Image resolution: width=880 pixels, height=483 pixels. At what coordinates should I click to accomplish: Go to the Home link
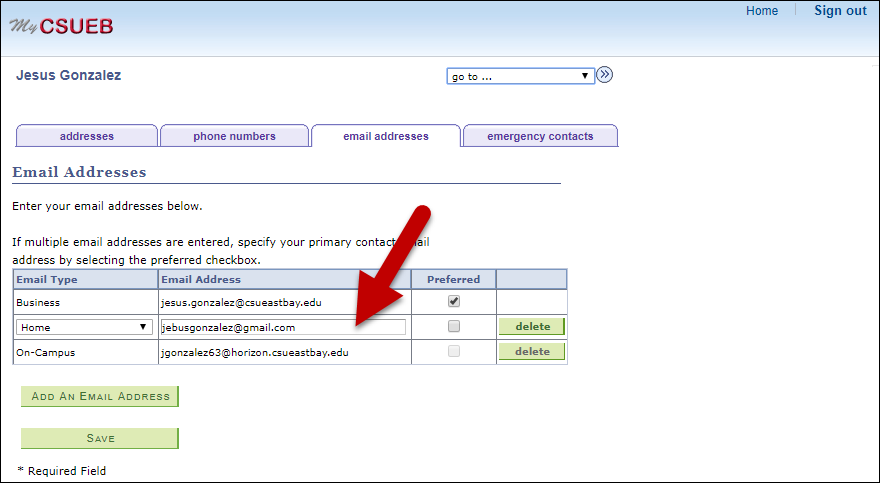tap(762, 11)
